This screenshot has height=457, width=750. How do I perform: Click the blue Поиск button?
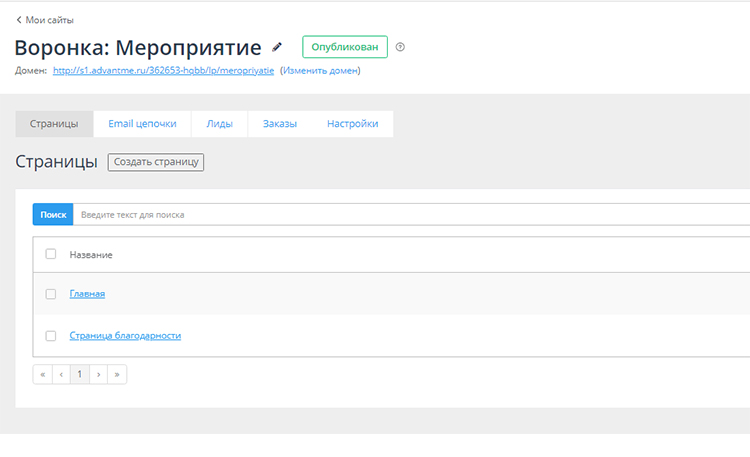53,215
